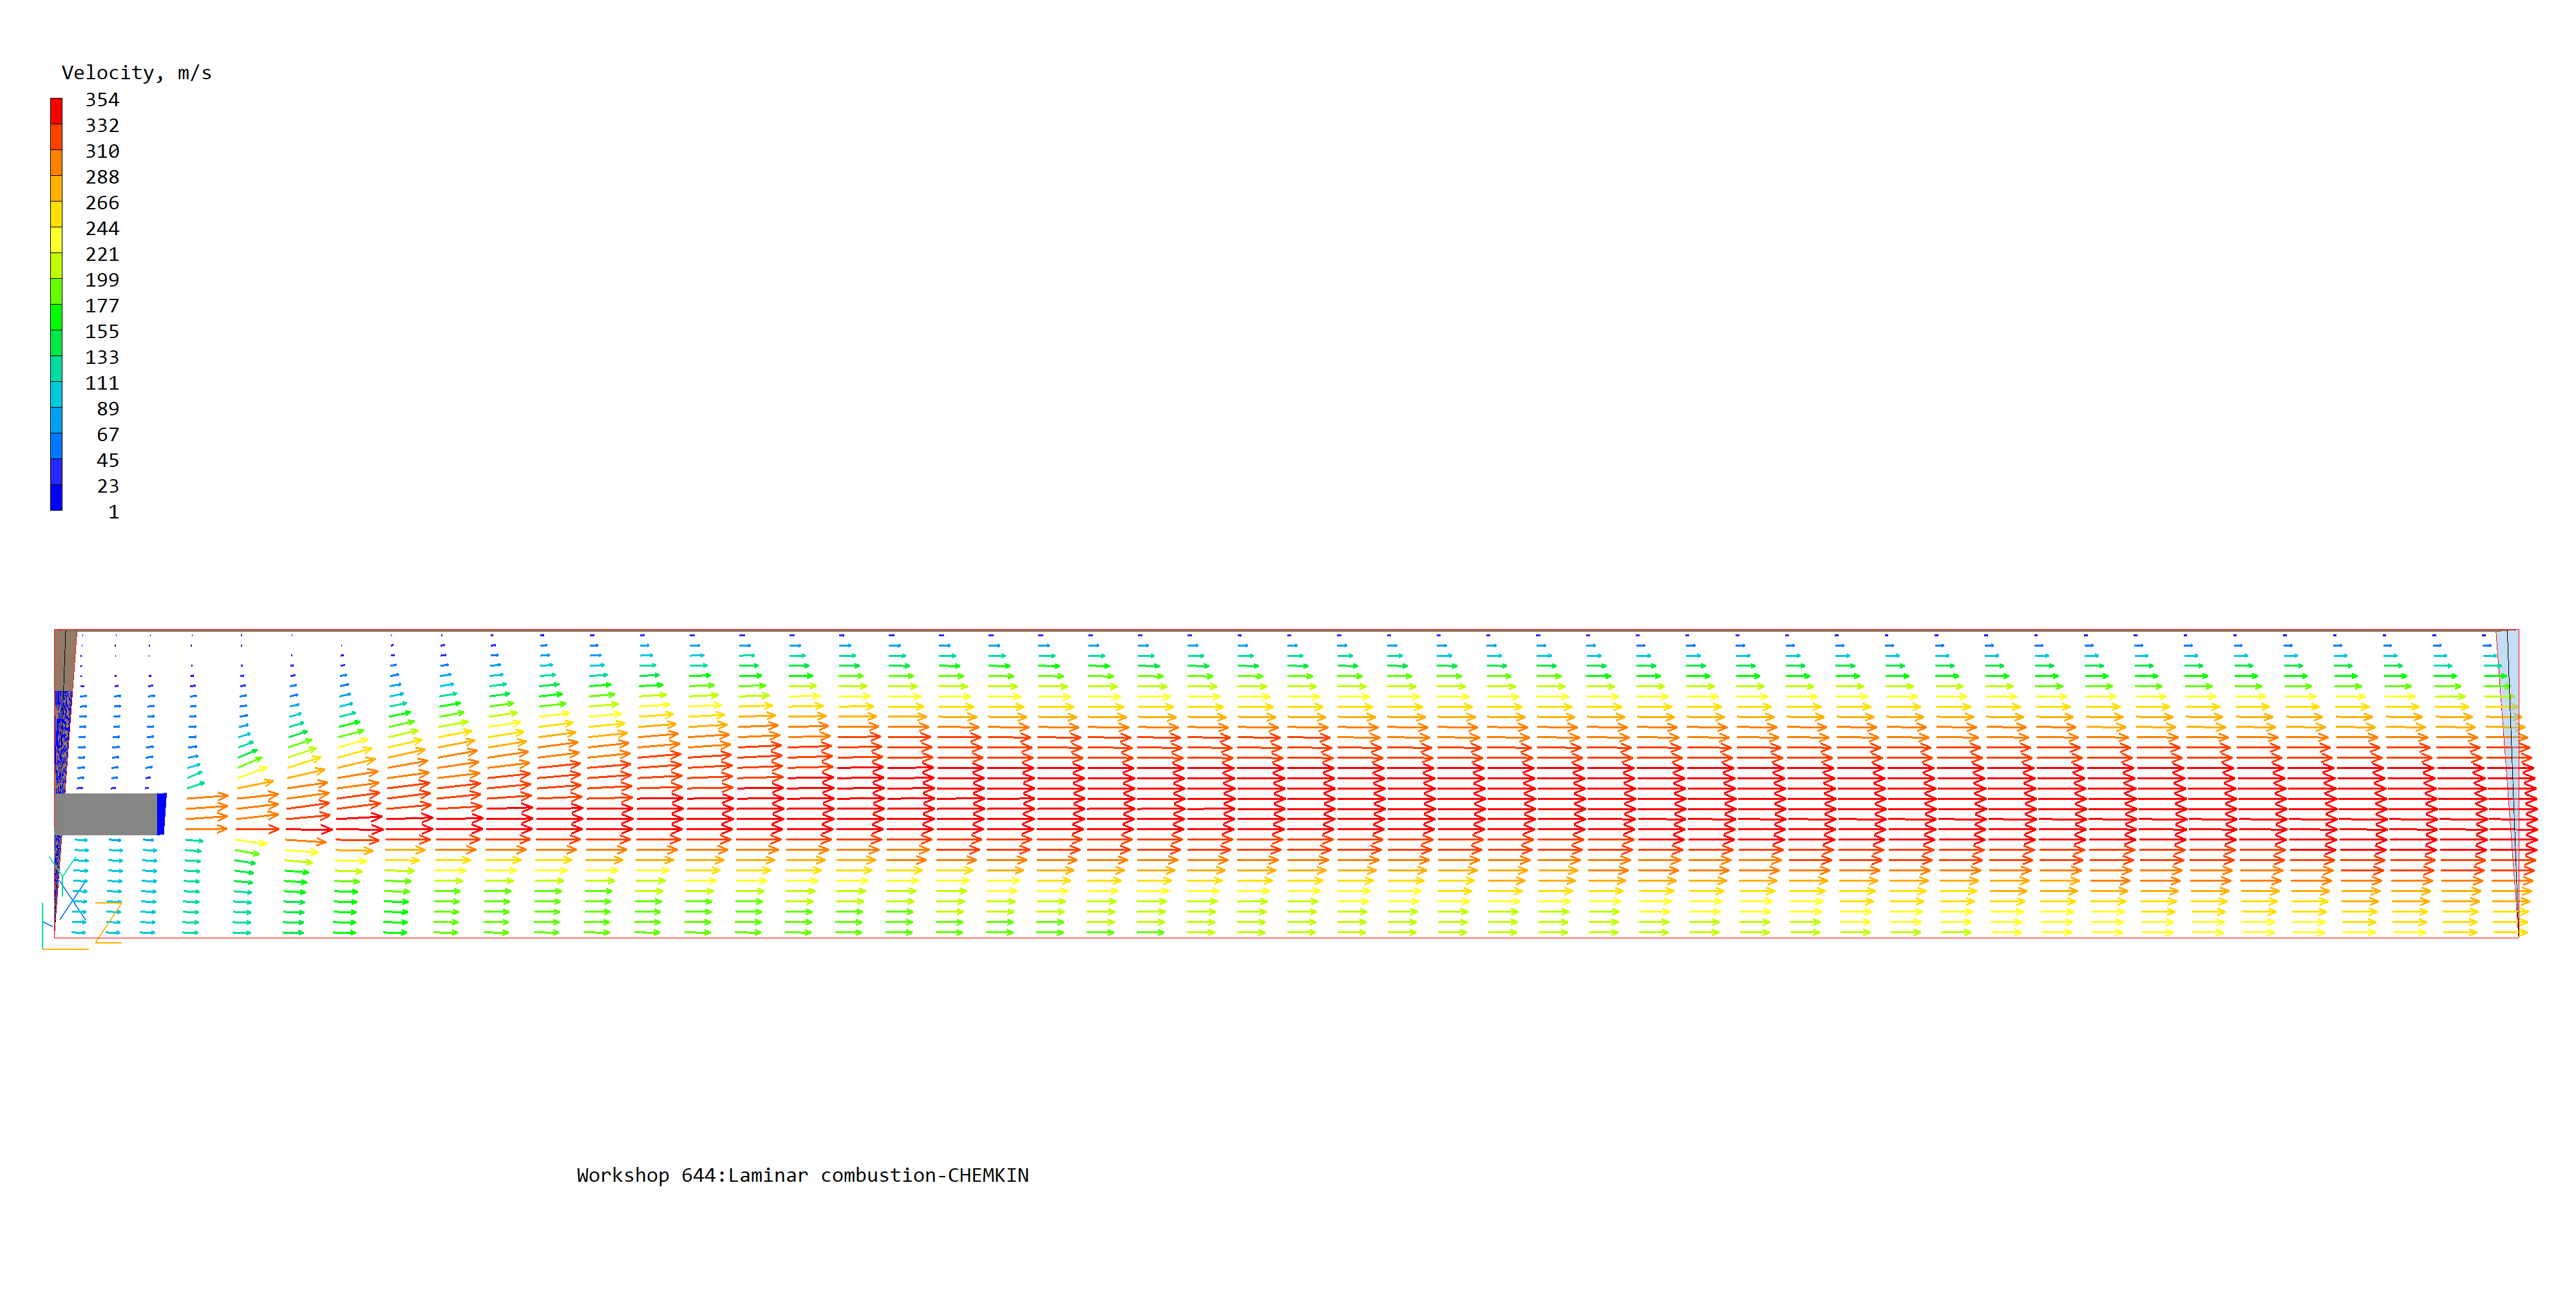Click the orange Z axis triad label
This screenshot has height=1308, width=2576.
pyautogui.click(x=108, y=922)
